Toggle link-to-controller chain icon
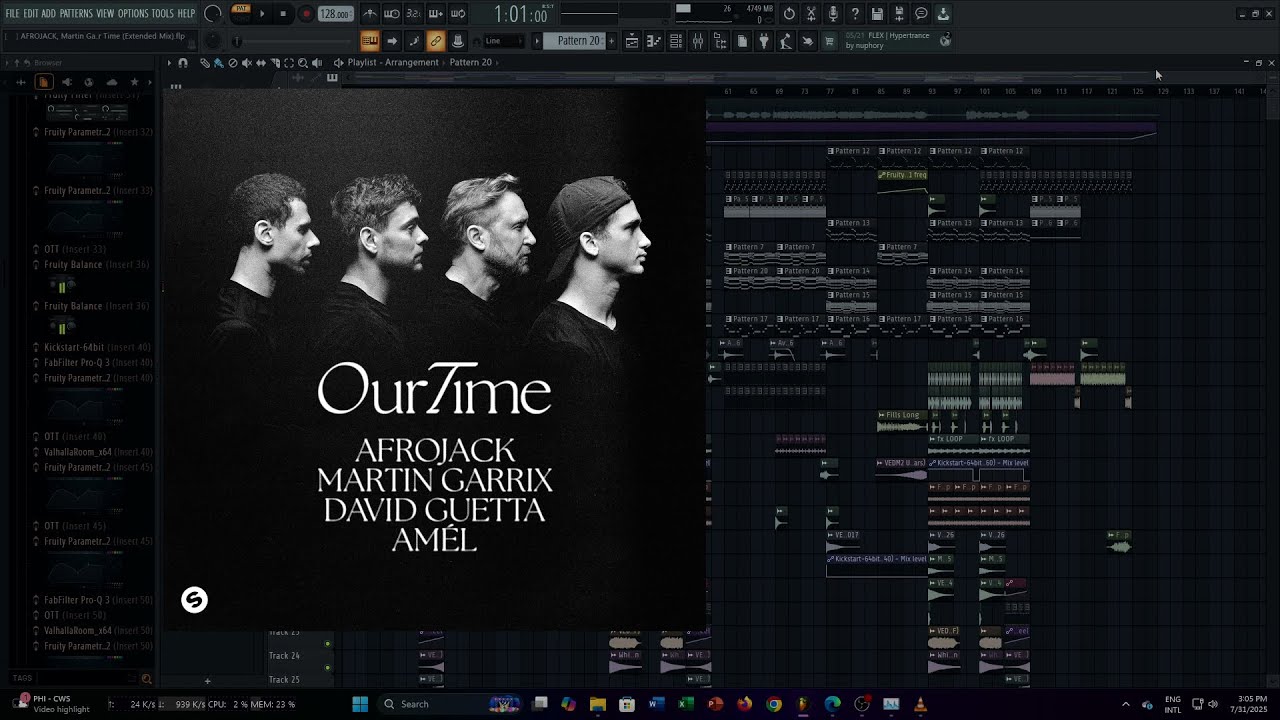Viewport: 1280px width, 720px height. coord(435,41)
